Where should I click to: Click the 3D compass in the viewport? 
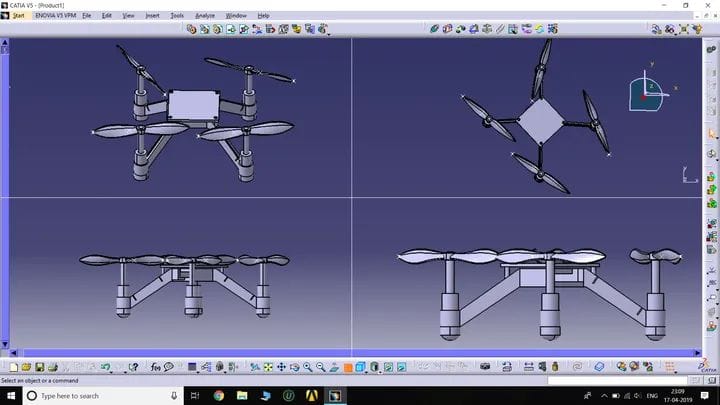(x=642, y=92)
